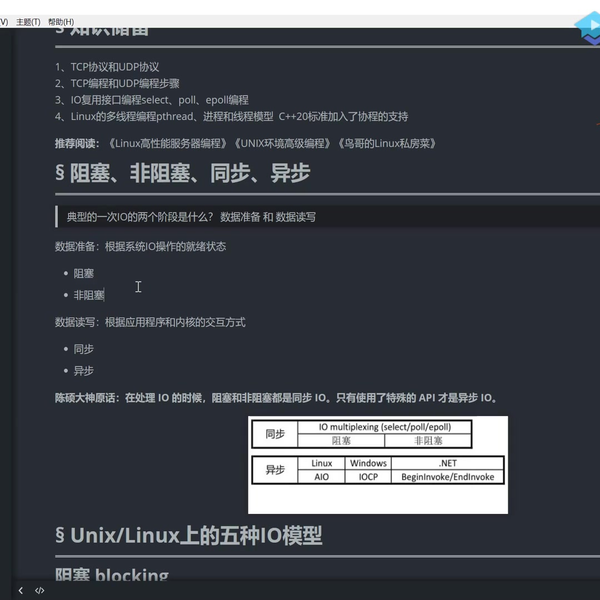Toggle sidebar with bottom-left chevron icon
600x600 pixels.
click(21, 590)
